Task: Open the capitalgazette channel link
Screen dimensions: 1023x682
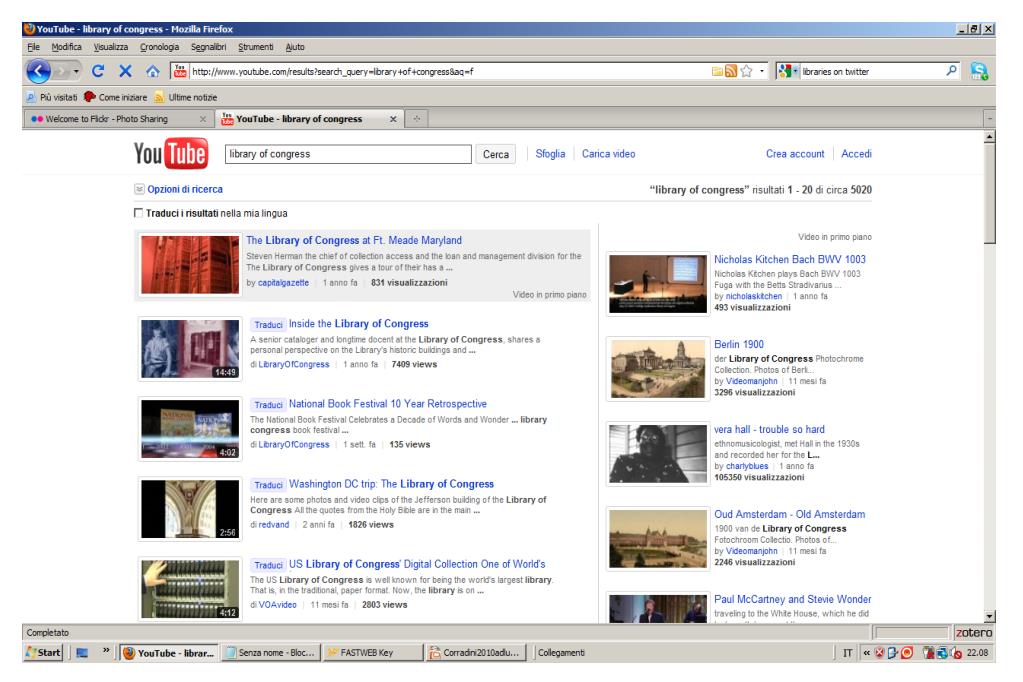Action: click(283, 283)
